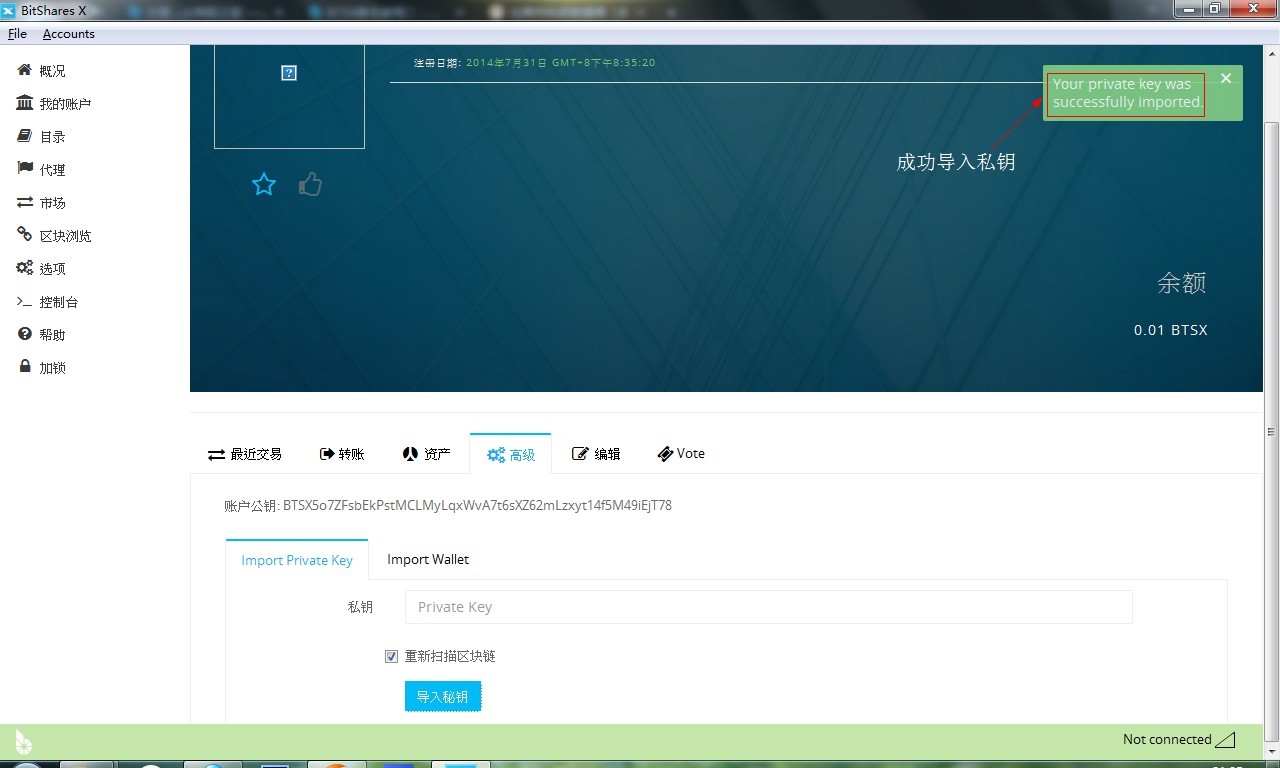
Task: Open the File menu
Action: tap(17, 34)
